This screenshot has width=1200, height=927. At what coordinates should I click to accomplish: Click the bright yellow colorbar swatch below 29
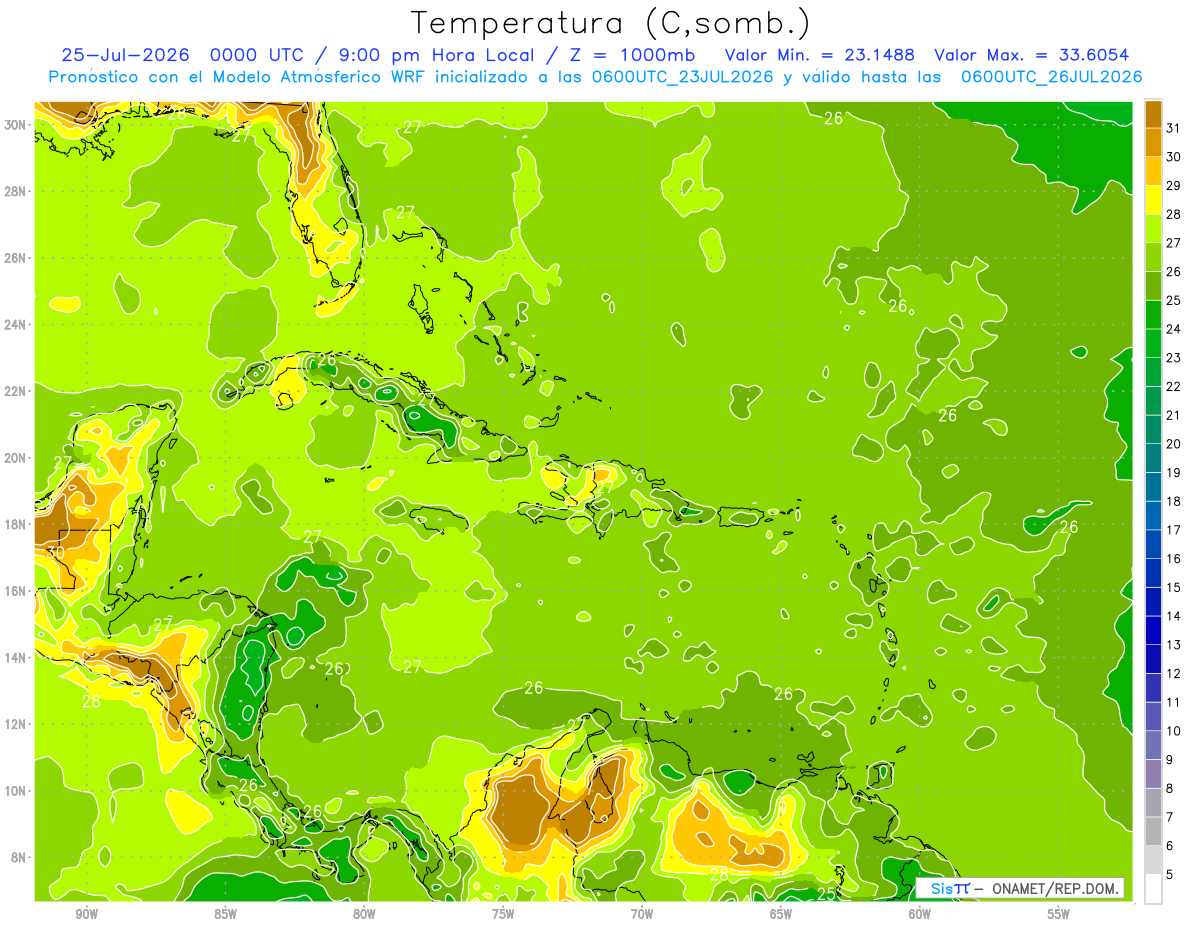pos(1153,200)
